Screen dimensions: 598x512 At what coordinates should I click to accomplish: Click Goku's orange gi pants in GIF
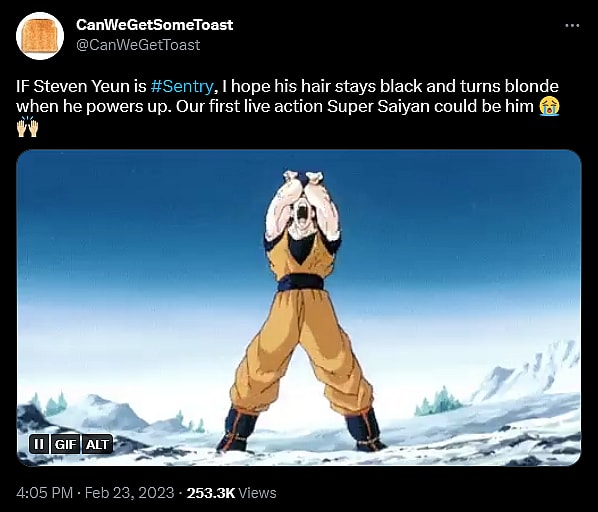coord(301,351)
